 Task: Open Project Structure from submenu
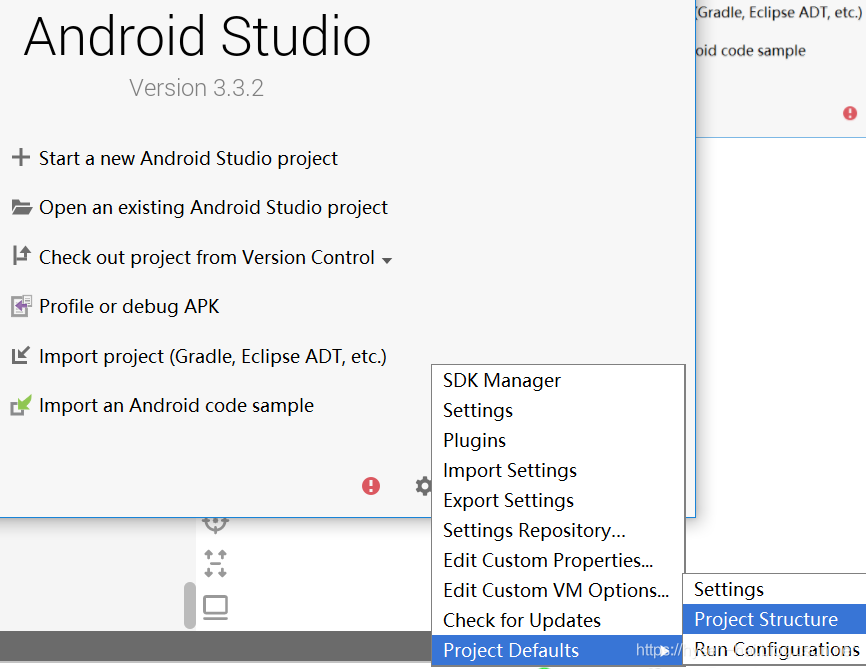[774, 619]
